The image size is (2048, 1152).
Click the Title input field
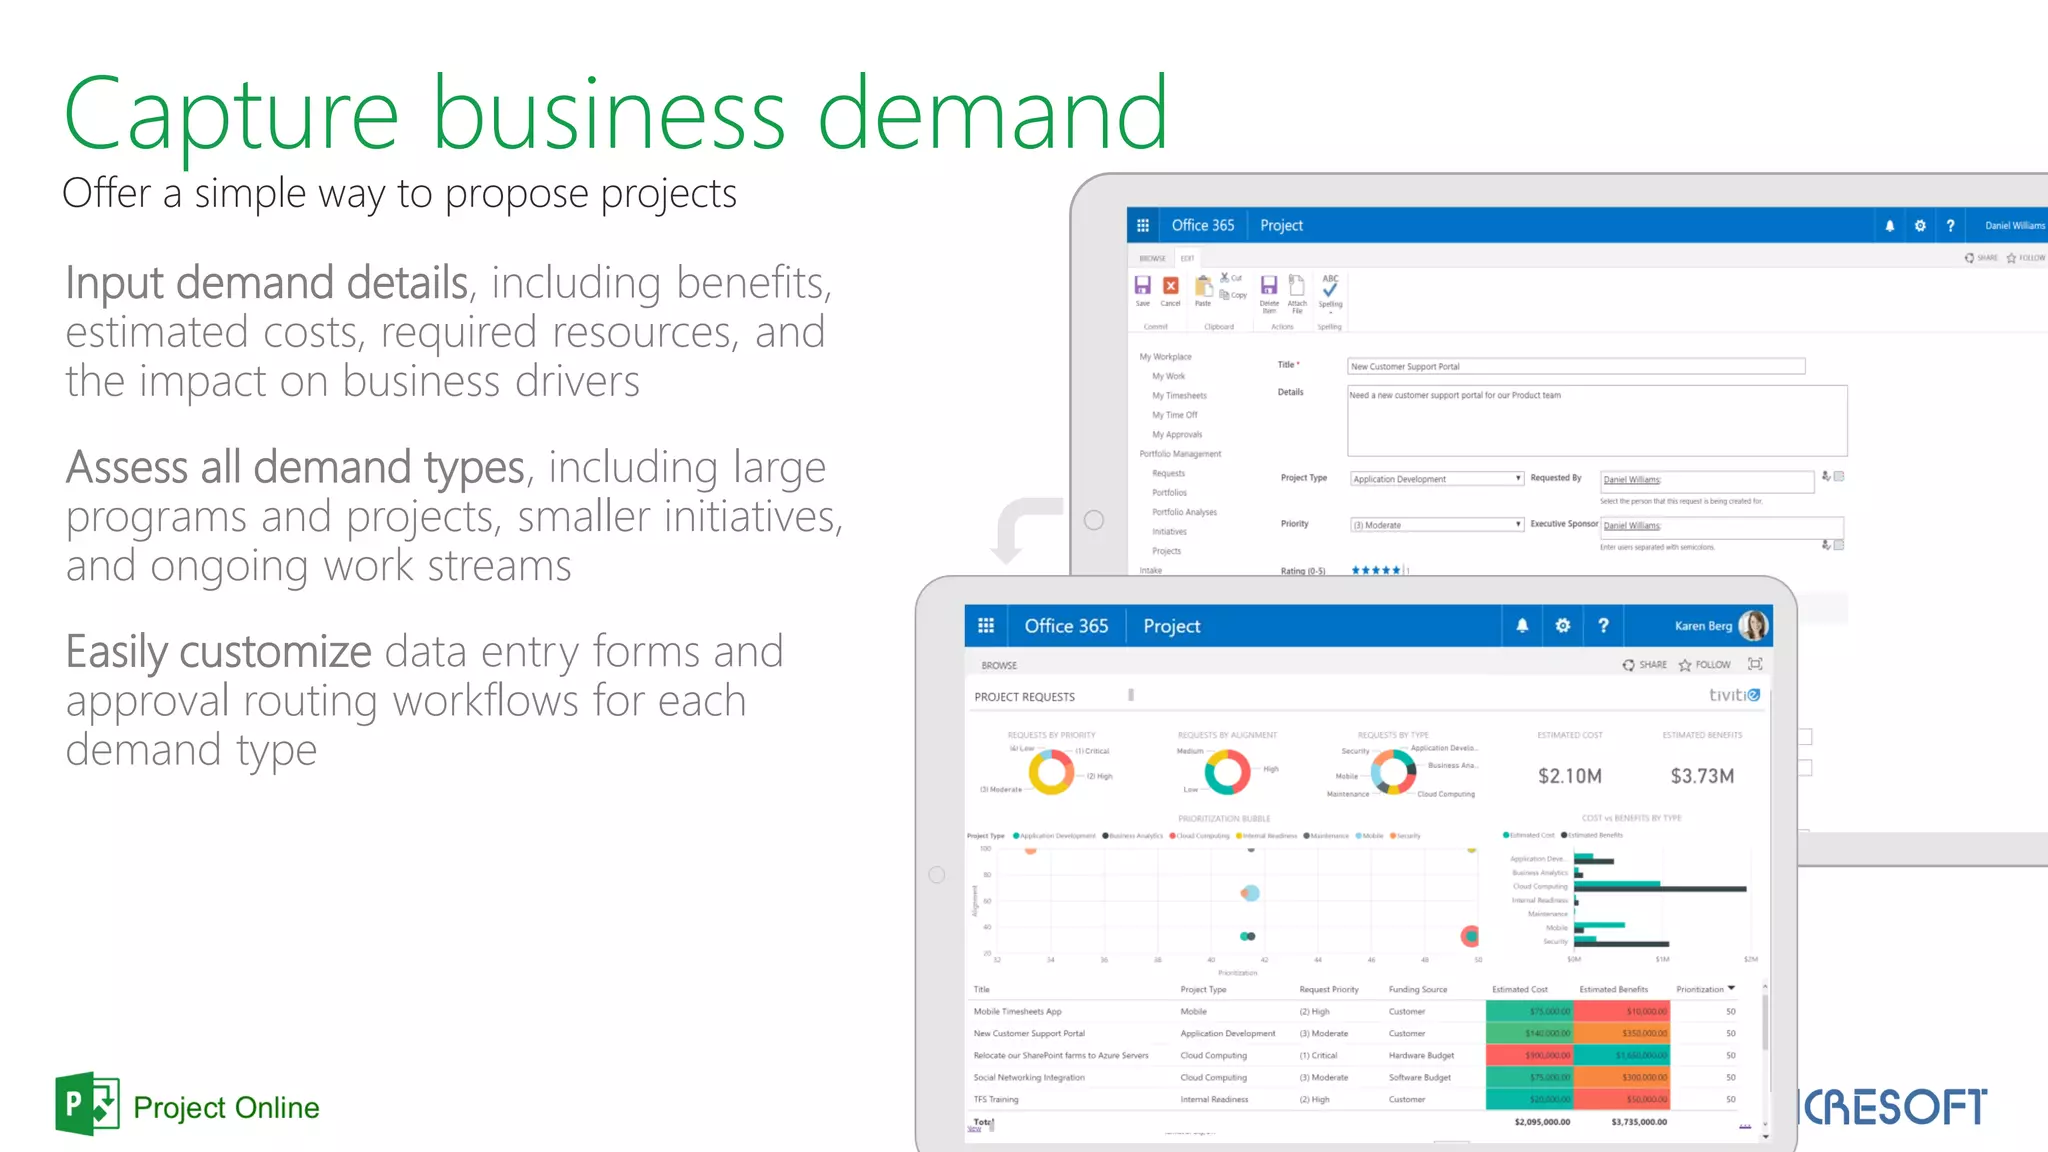pos(1576,367)
